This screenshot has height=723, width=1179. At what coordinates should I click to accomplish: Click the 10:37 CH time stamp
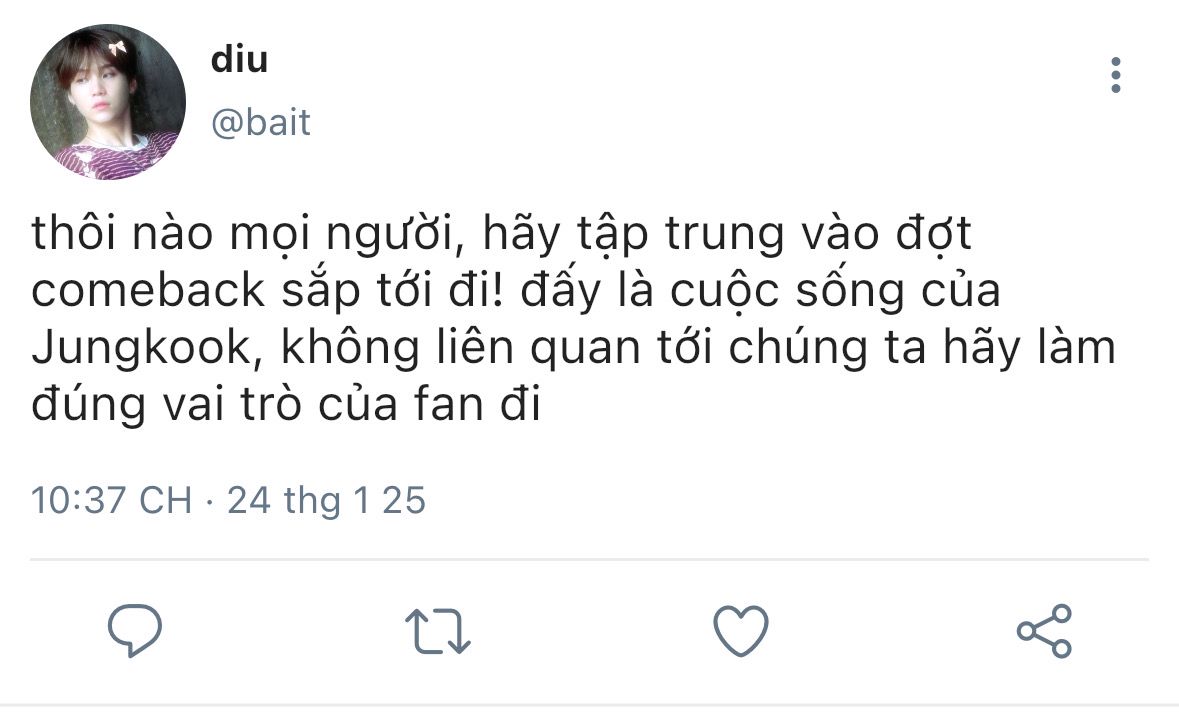point(111,501)
